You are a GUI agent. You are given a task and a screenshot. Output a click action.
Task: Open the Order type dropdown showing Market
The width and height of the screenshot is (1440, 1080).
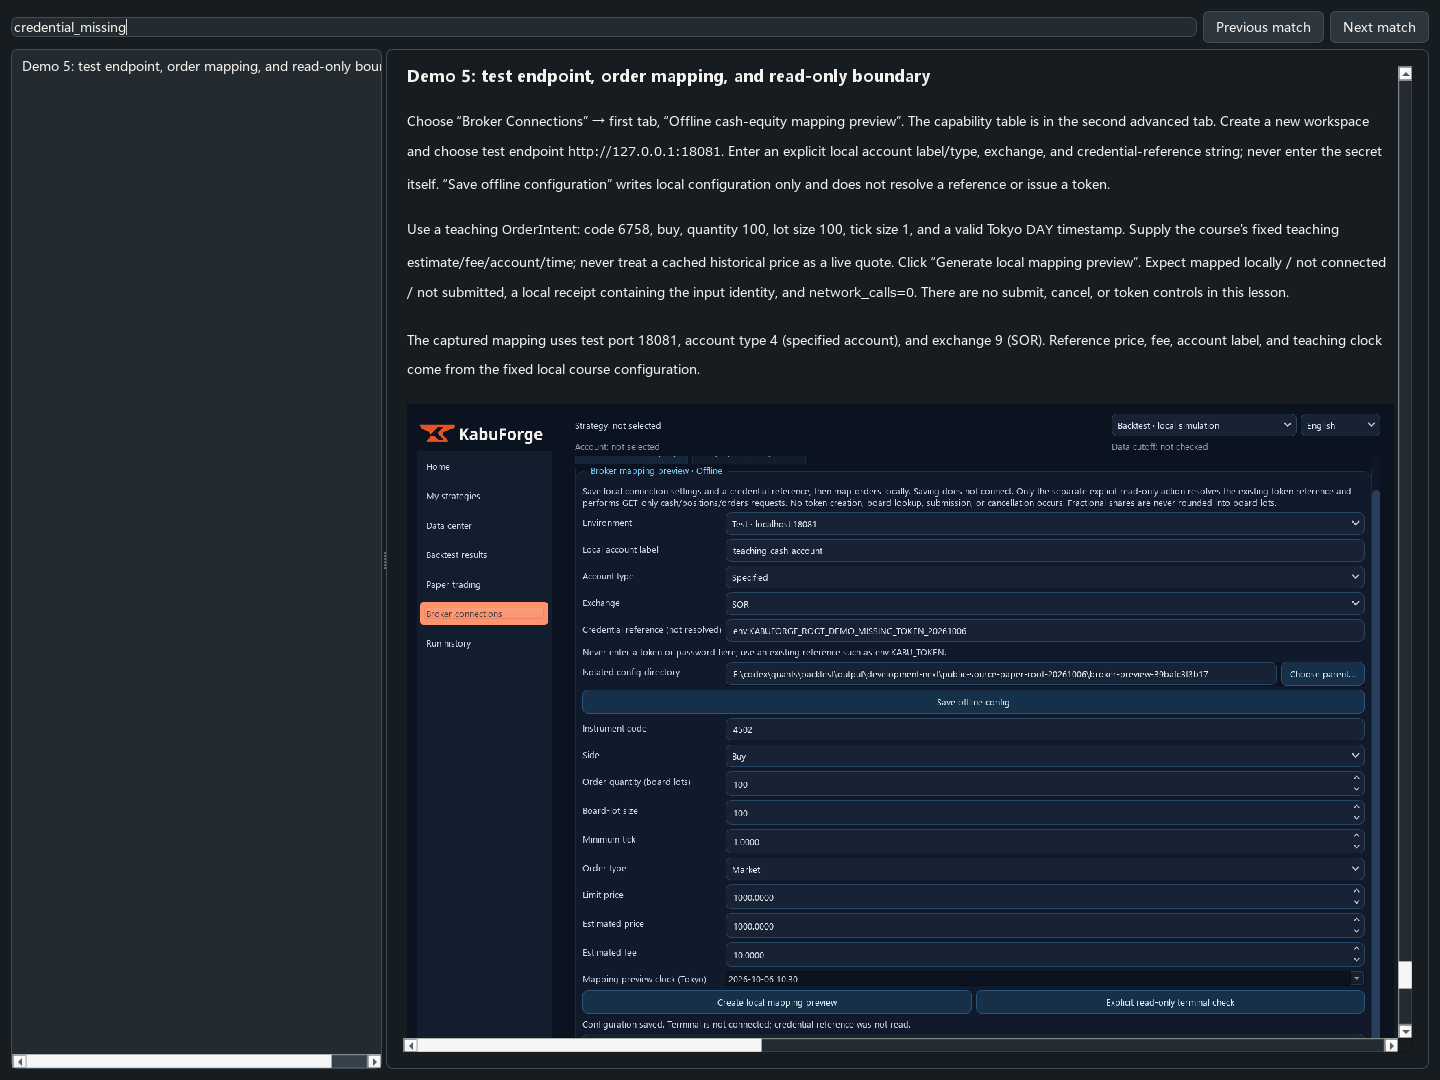tap(1045, 869)
